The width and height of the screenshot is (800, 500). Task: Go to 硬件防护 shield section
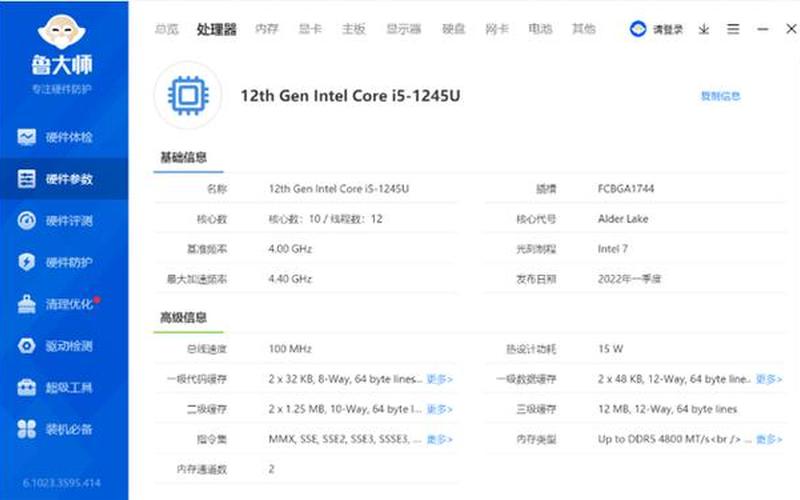tap(64, 262)
